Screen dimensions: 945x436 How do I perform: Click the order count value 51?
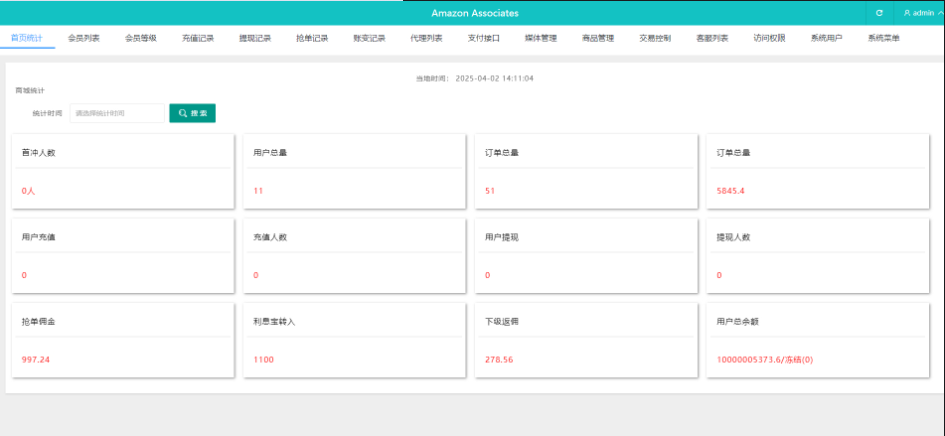490,191
